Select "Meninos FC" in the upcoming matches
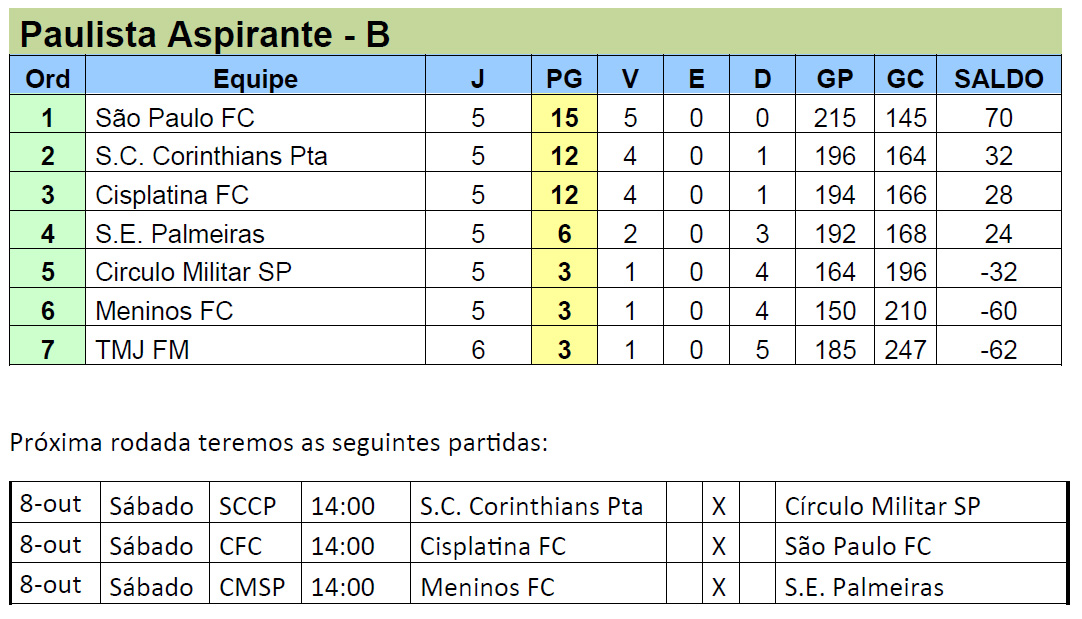Viewport: 1082px width, 619px height. [x=487, y=586]
